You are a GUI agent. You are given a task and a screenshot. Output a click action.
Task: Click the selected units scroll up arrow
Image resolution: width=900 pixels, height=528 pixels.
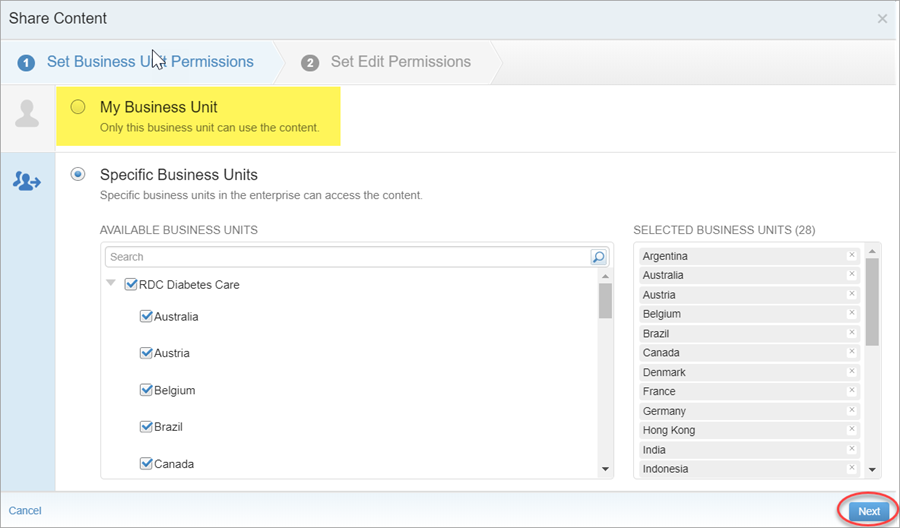(x=872, y=251)
